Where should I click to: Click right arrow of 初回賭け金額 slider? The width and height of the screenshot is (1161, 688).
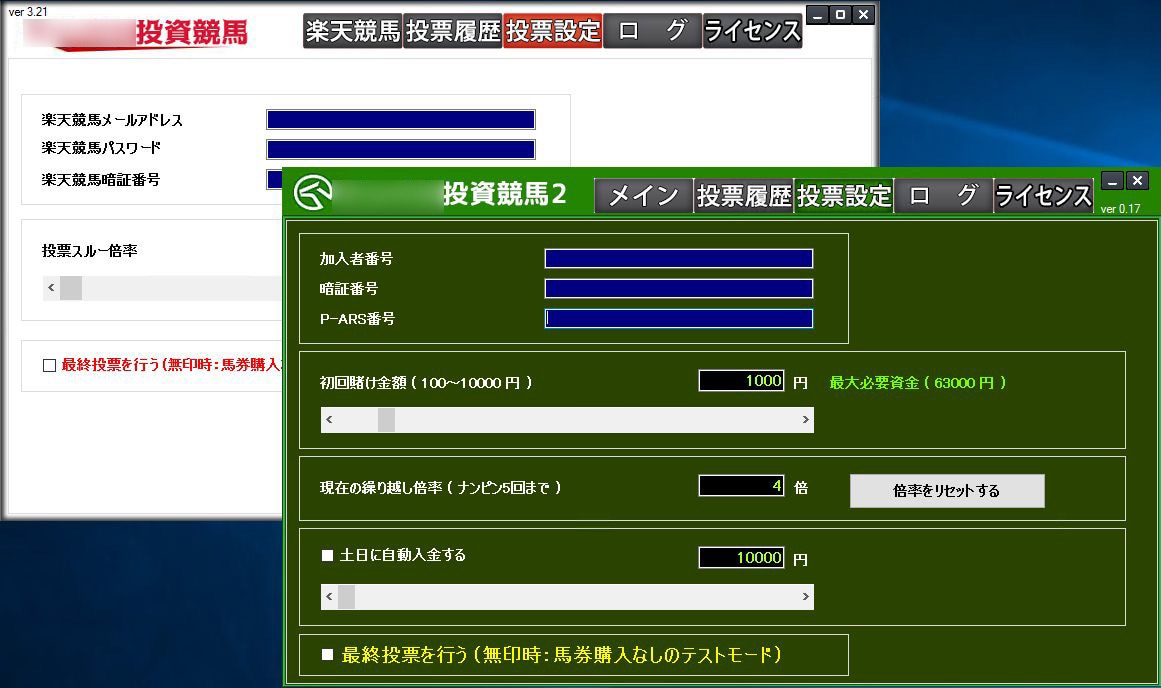click(x=806, y=420)
